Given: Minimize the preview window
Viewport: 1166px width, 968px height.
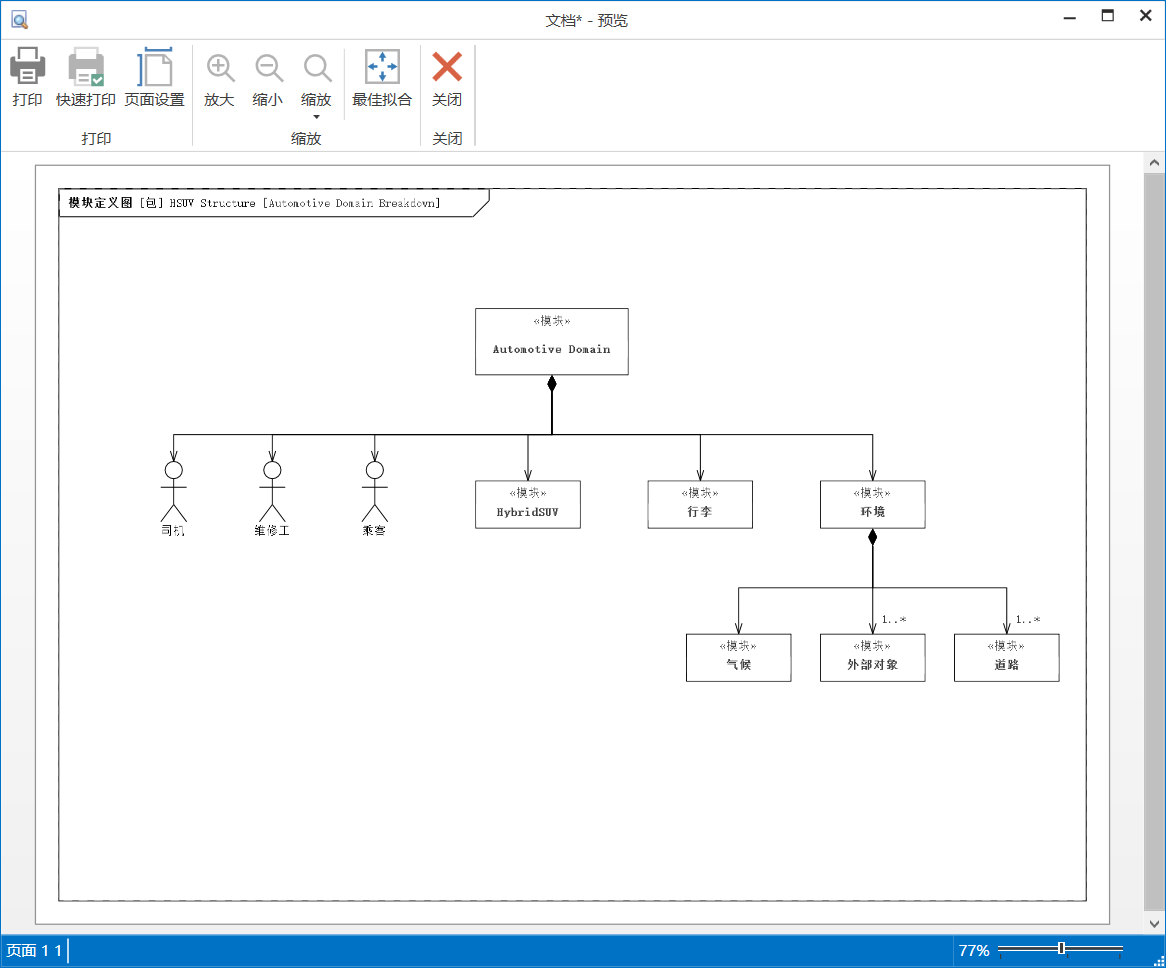Looking at the screenshot, I should pyautogui.click(x=1070, y=17).
